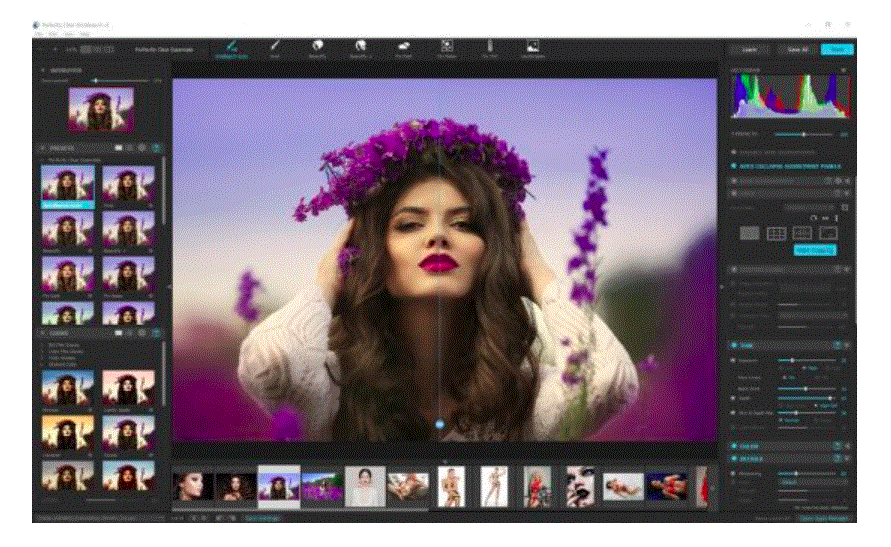
Task: Collapse the Presets panel arrow
Action: 43,148
